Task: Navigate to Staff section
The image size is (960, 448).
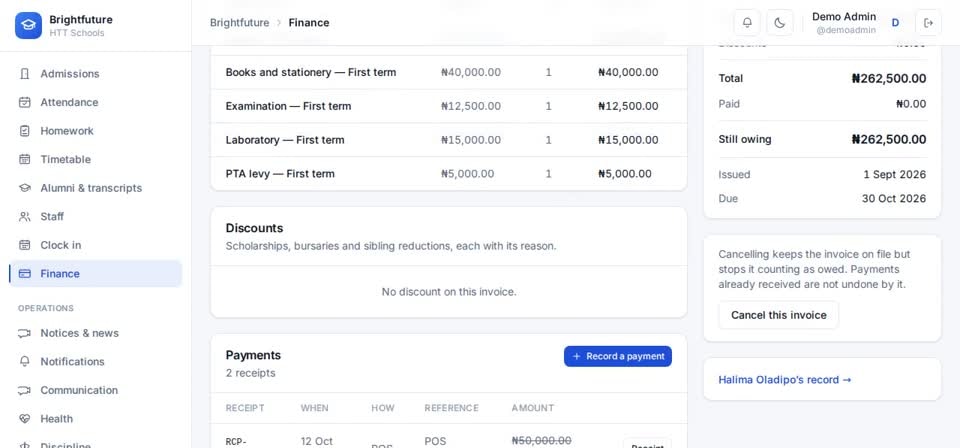Action: click(96, 217)
